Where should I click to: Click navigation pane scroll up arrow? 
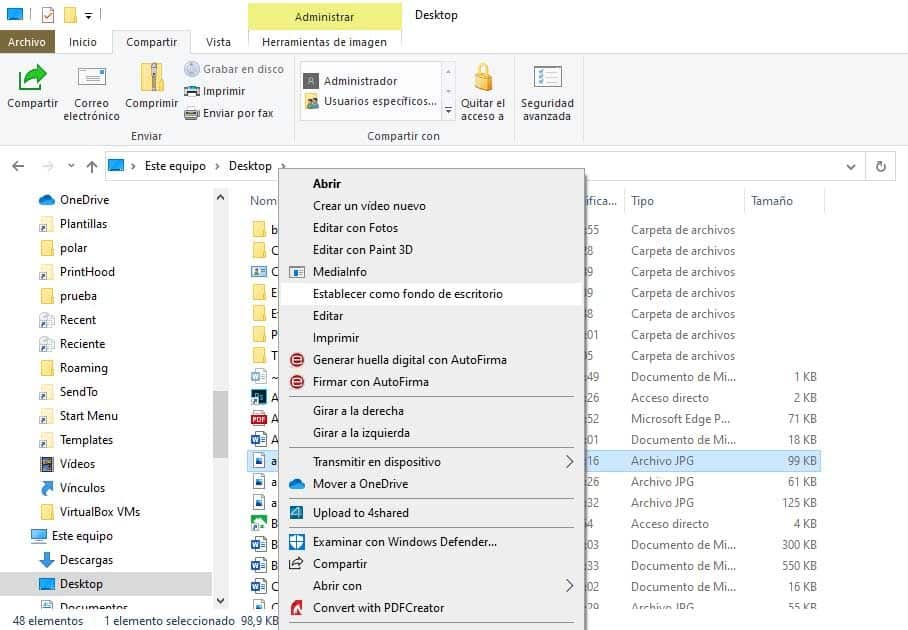(220, 197)
